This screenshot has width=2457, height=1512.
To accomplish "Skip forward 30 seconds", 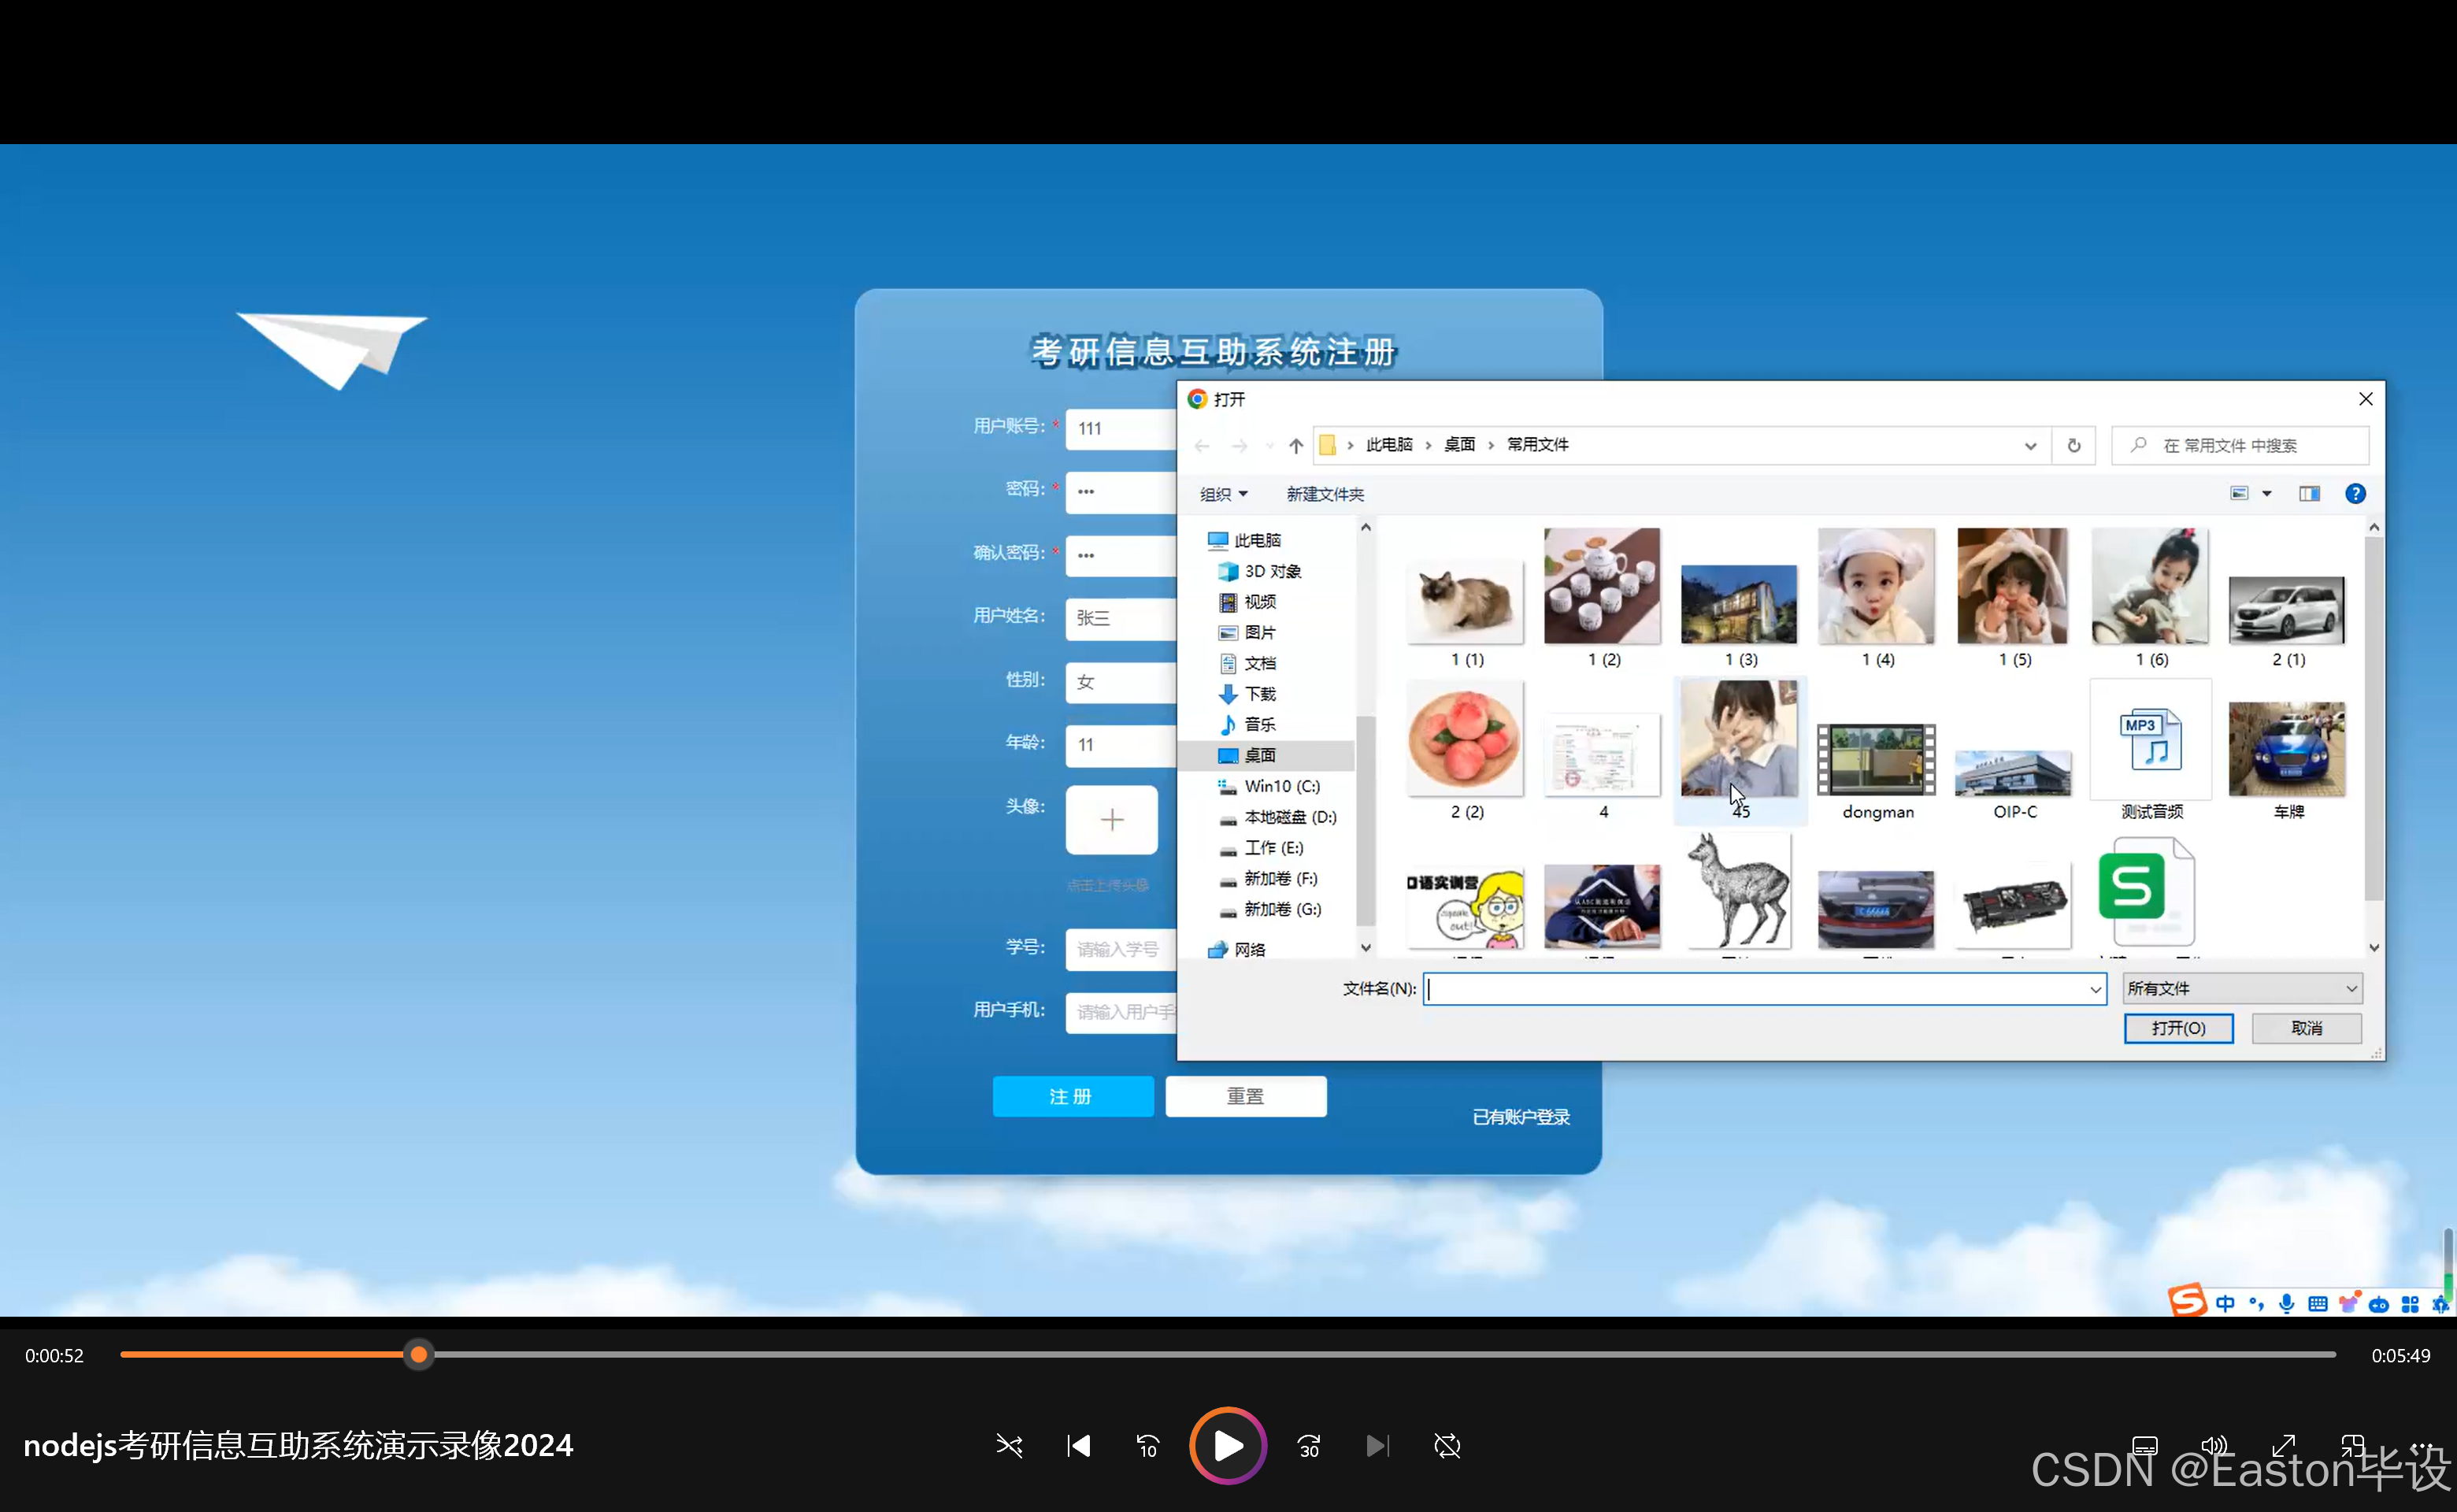I will [1309, 1446].
